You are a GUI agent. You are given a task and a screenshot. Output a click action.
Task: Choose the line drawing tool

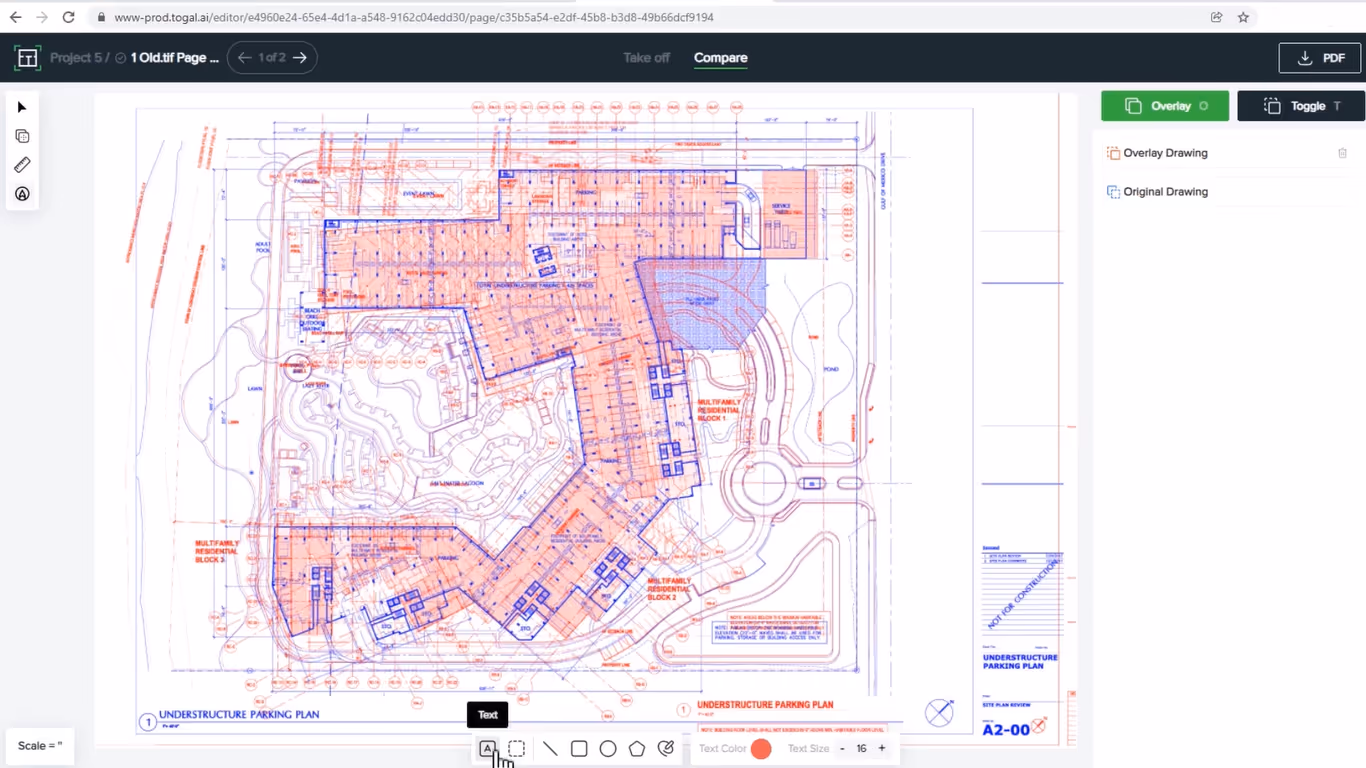pyautogui.click(x=550, y=748)
